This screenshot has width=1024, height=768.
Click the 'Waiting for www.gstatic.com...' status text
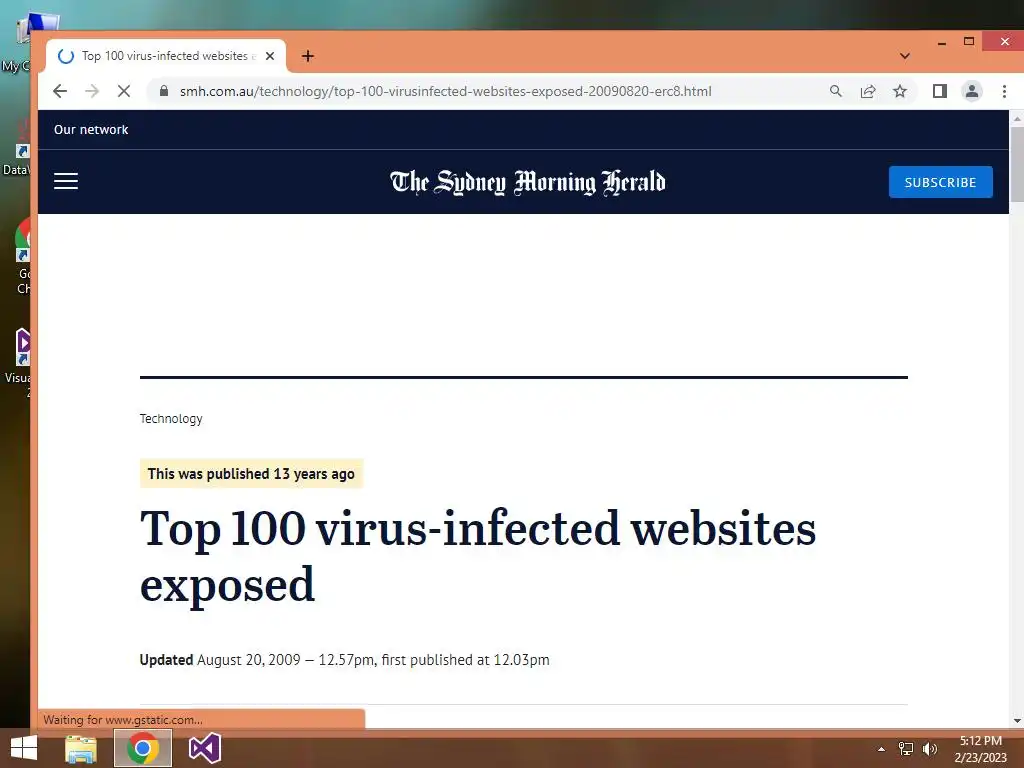point(123,720)
